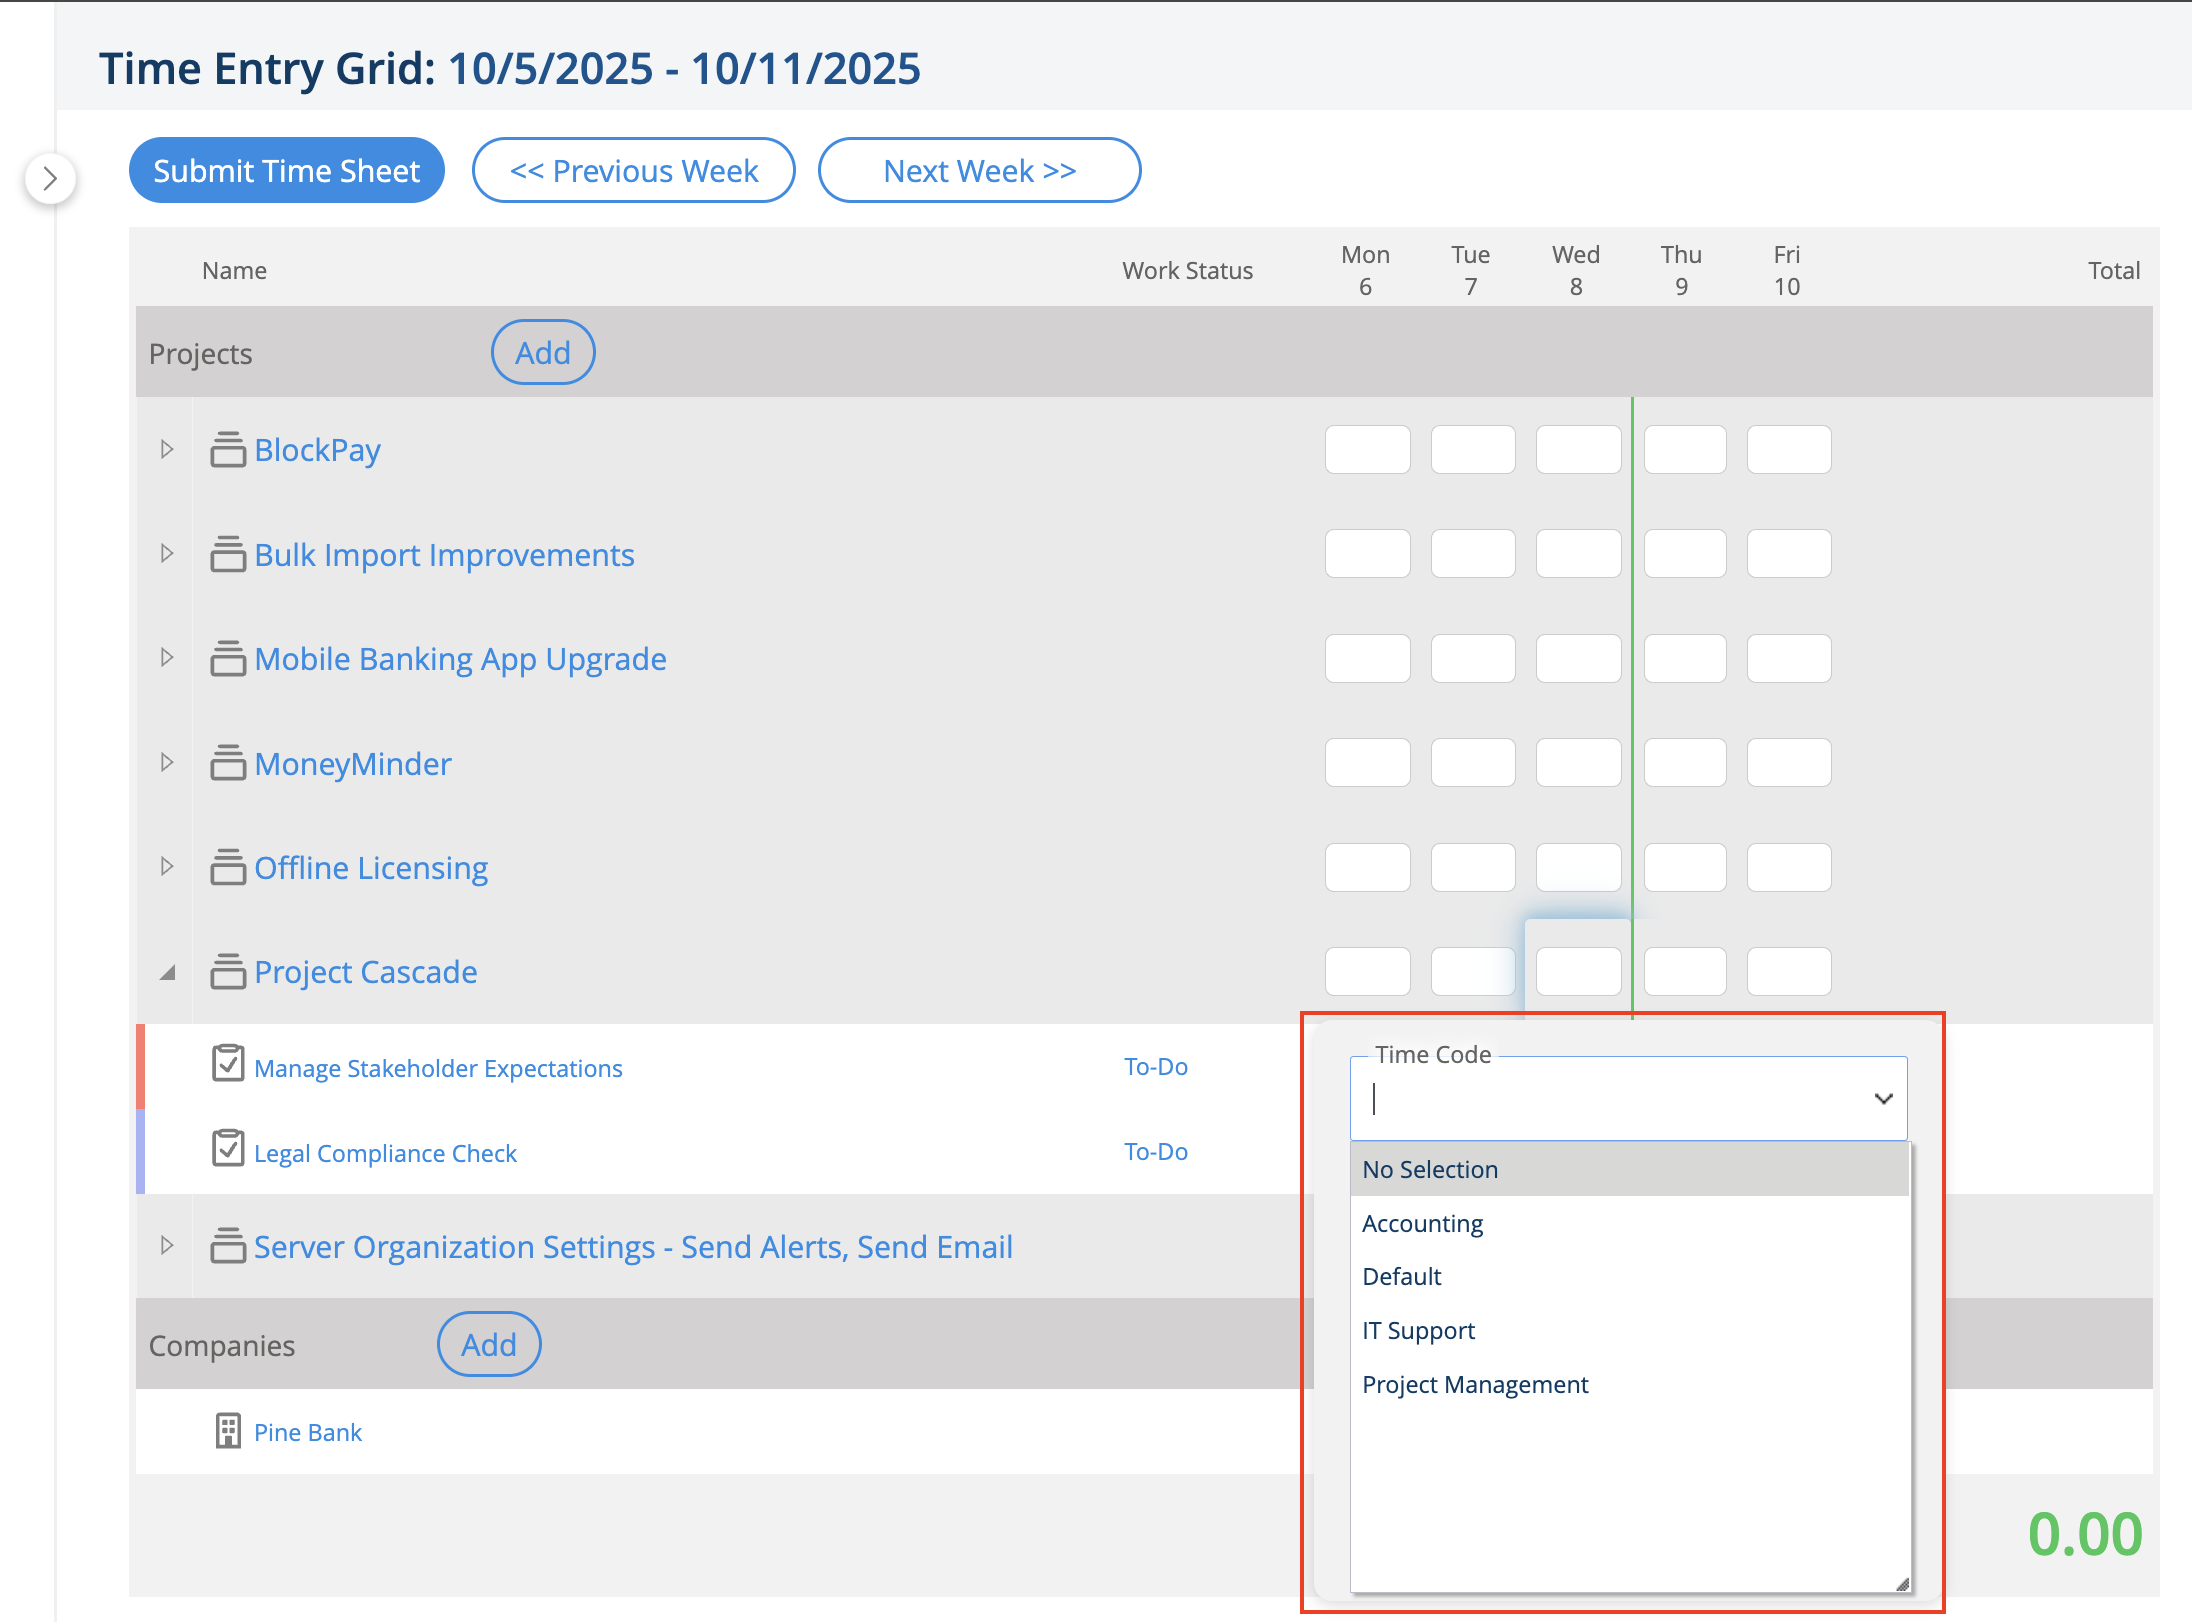2192x1622 pixels.
Task: Choose Project Management time code option
Action: (x=1475, y=1385)
